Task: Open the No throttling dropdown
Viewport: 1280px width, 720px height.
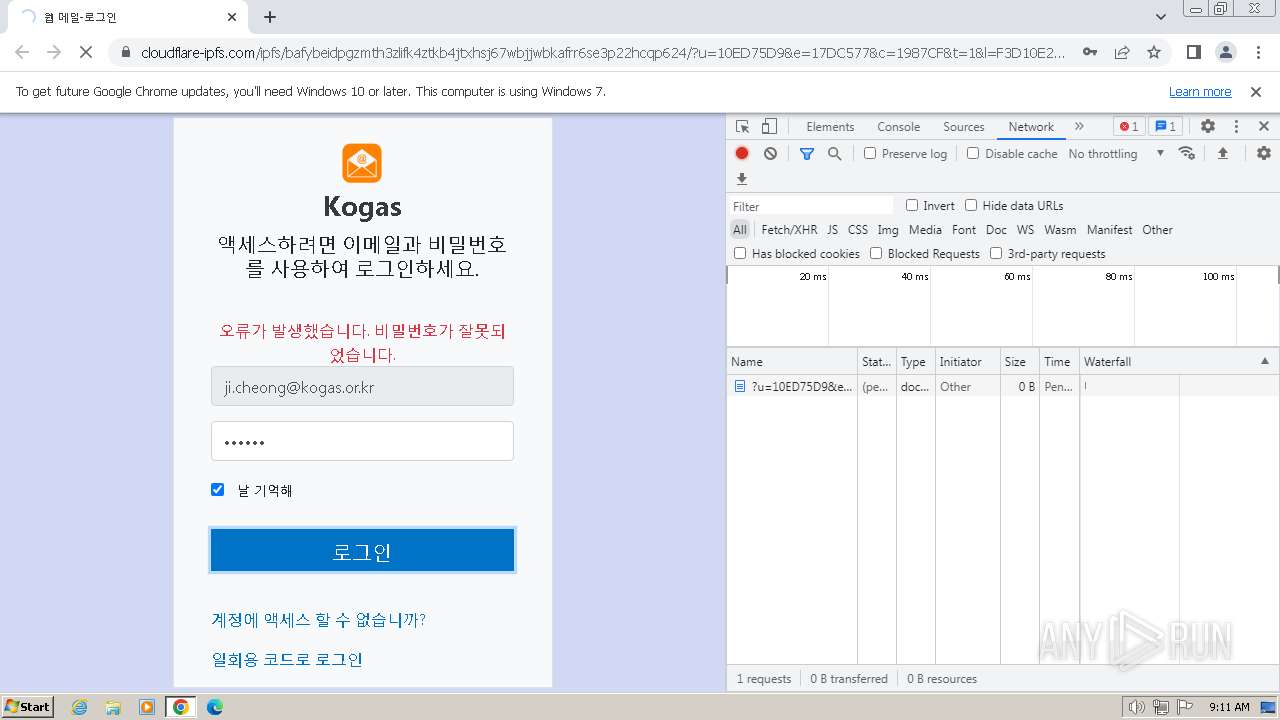Action: (x=1116, y=154)
